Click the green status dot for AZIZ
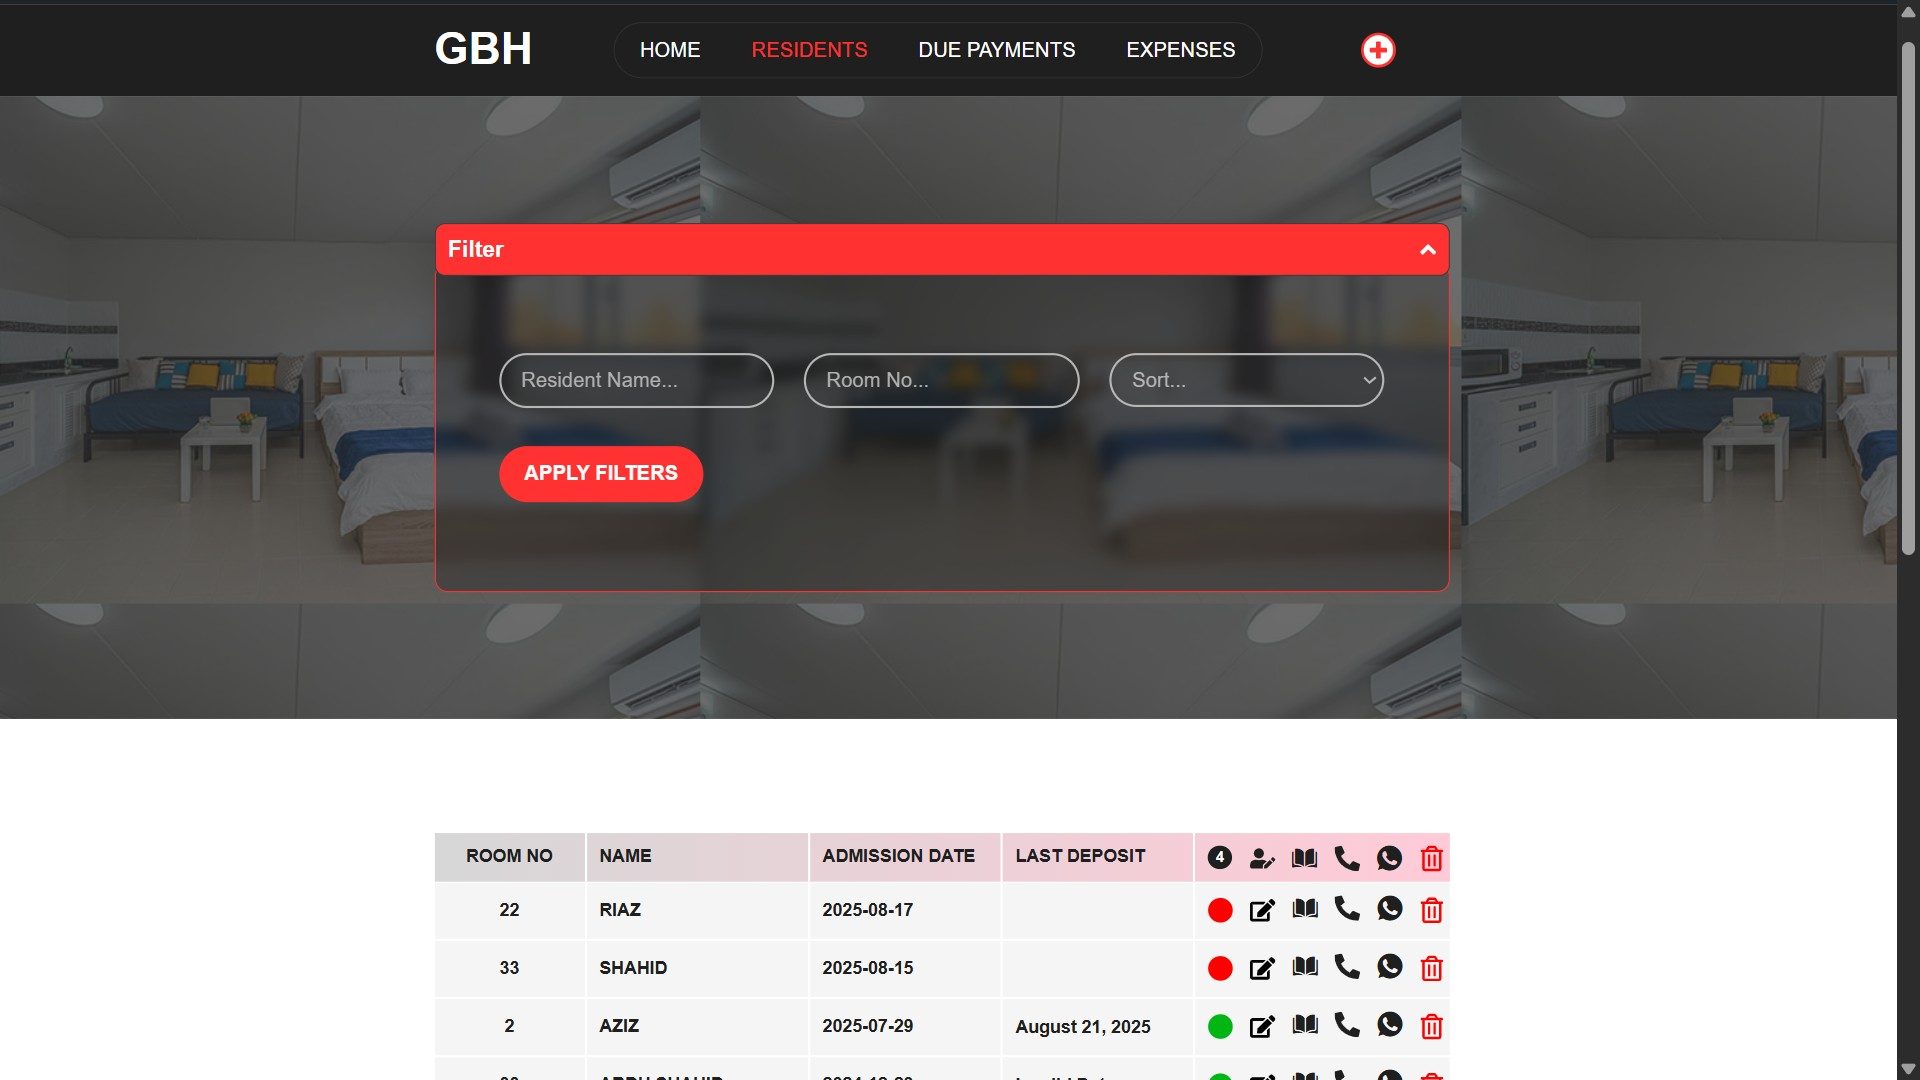 1221,1026
